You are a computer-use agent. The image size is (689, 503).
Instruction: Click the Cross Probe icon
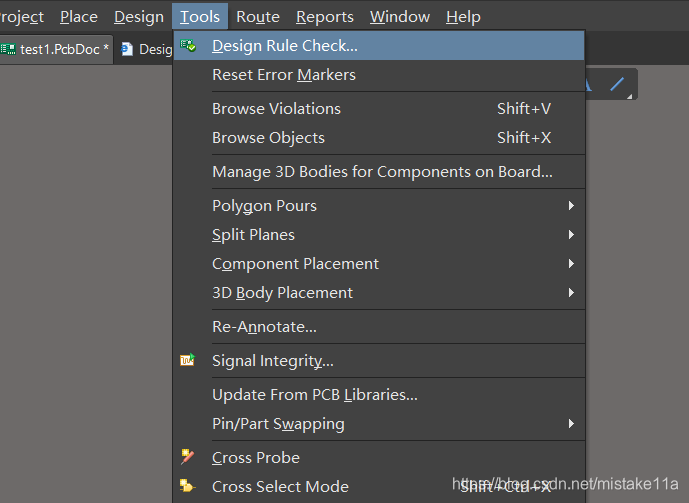click(x=188, y=457)
